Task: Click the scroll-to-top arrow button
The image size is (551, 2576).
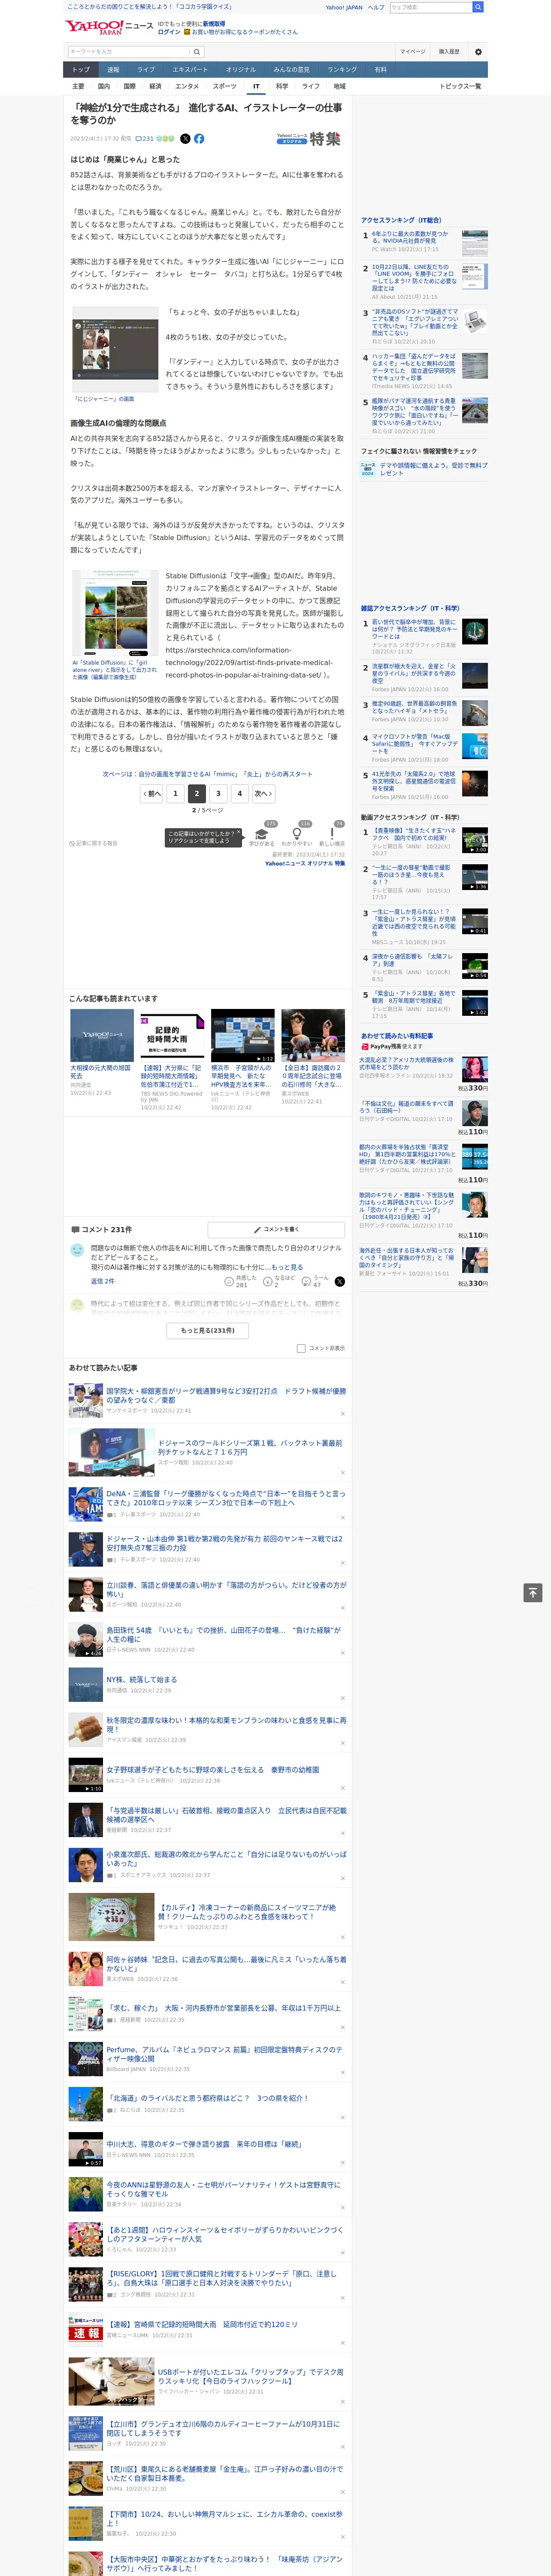Action: pyautogui.click(x=533, y=1593)
